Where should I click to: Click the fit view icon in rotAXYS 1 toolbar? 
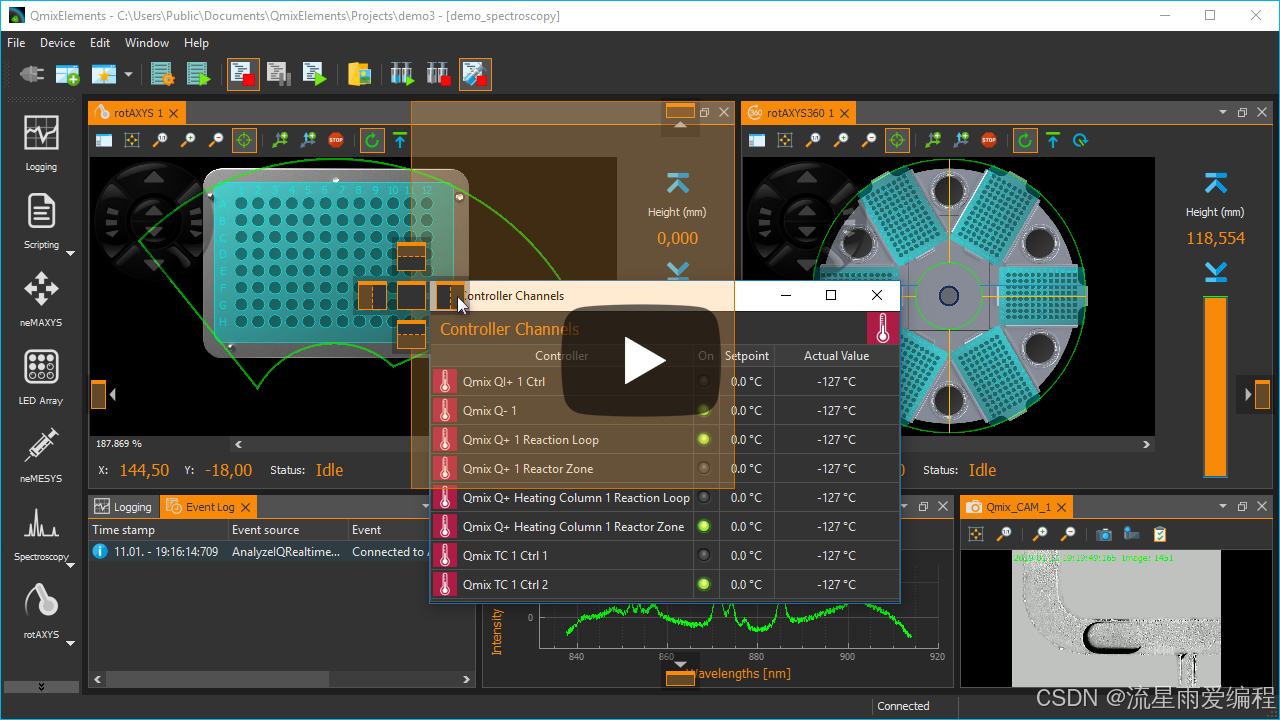[132, 140]
